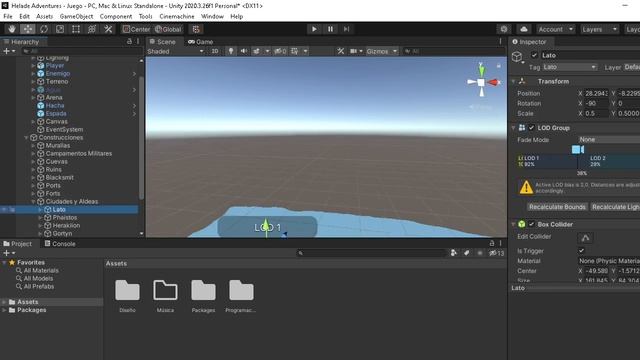
Task: Open the Component menu
Action: pyautogui.click(x=116, y=16)
